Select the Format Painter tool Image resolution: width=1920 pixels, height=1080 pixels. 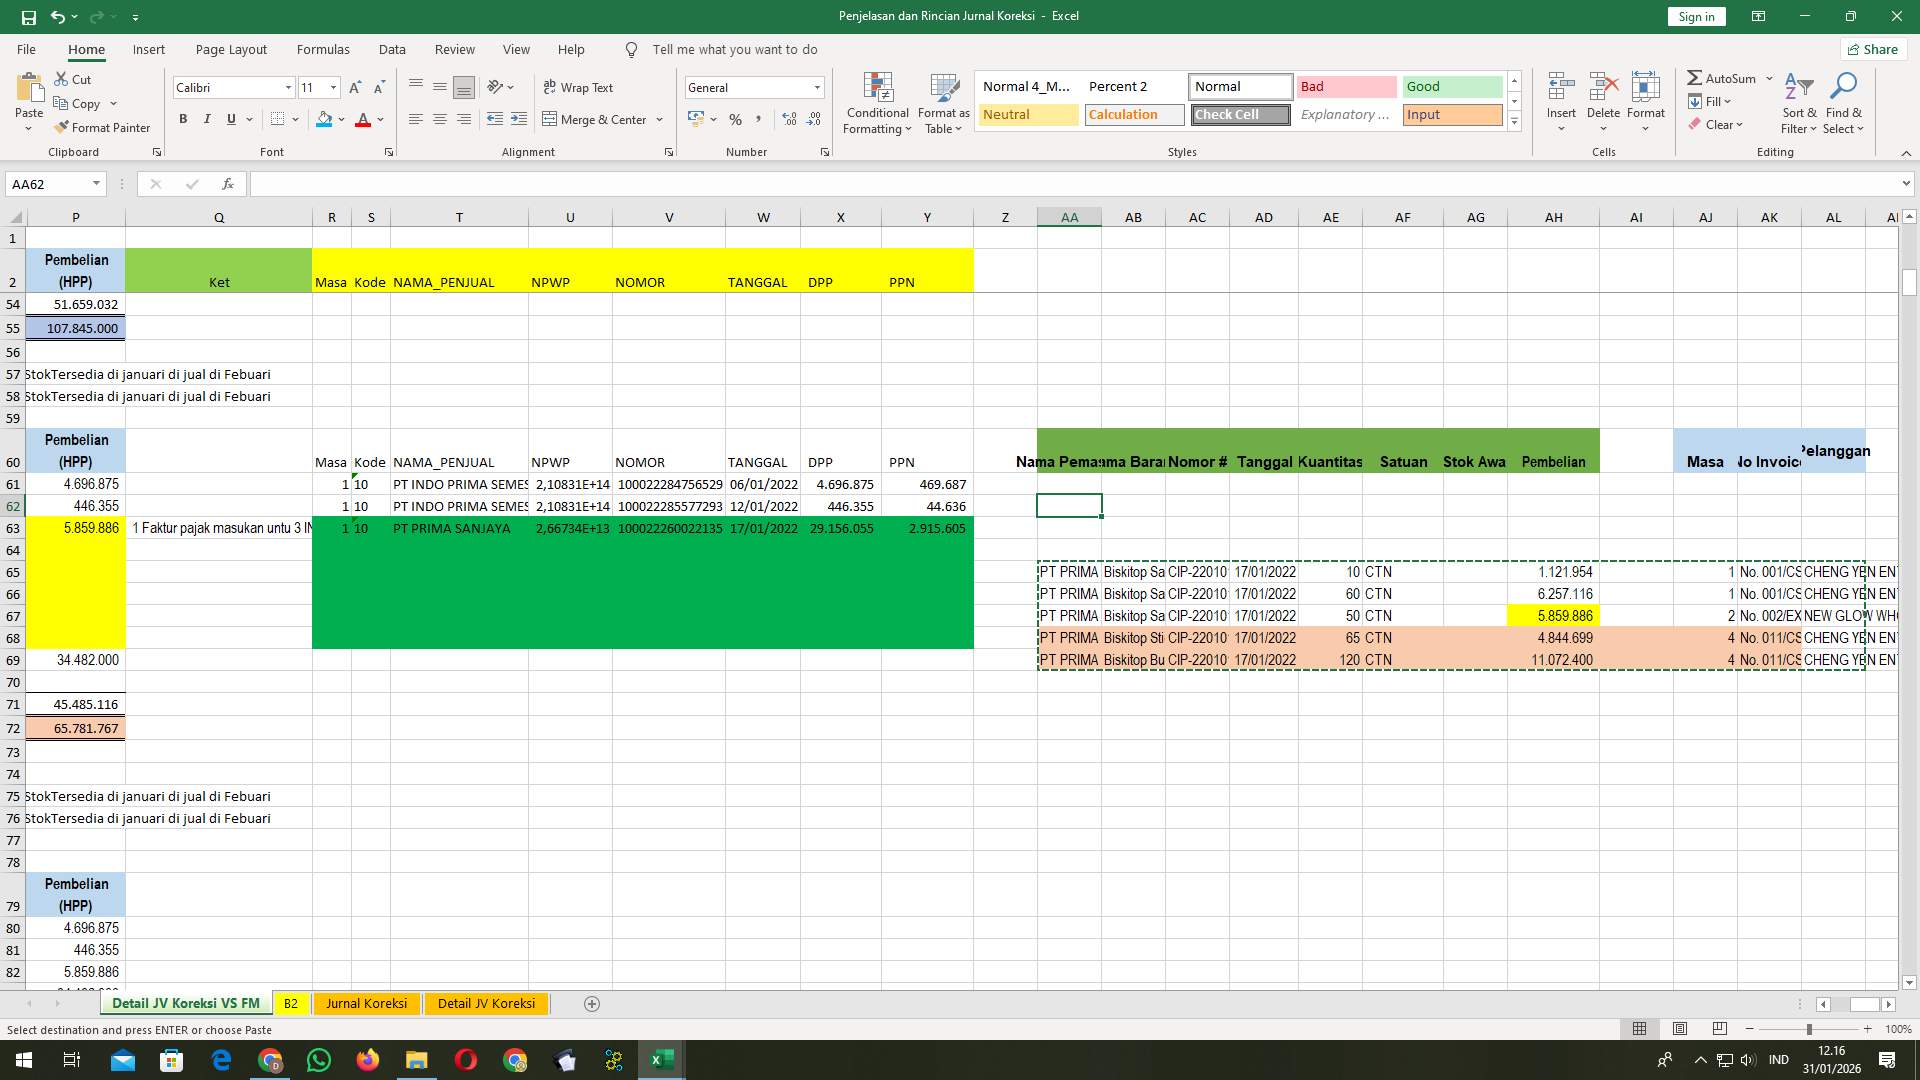(103, 128)
